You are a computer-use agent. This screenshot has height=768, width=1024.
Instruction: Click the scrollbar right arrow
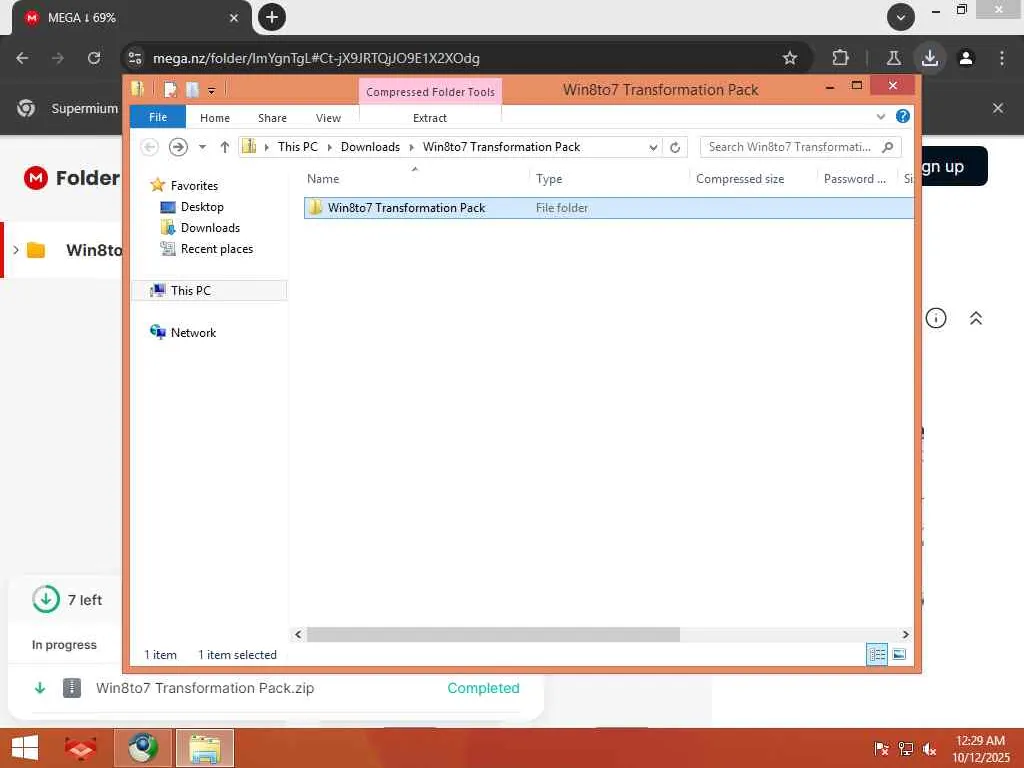pos(905,634)
